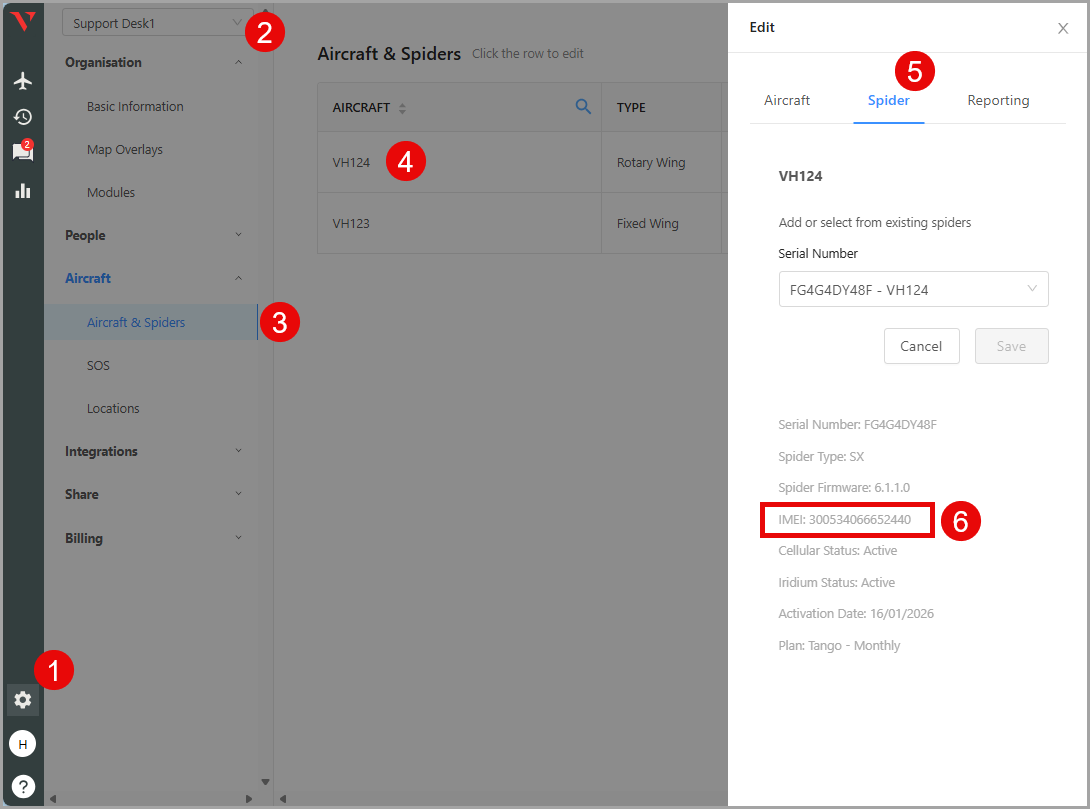Click the Spidertracks logo at top left
This screenshot has width=1090, height=809.
(x=22, y=22)
